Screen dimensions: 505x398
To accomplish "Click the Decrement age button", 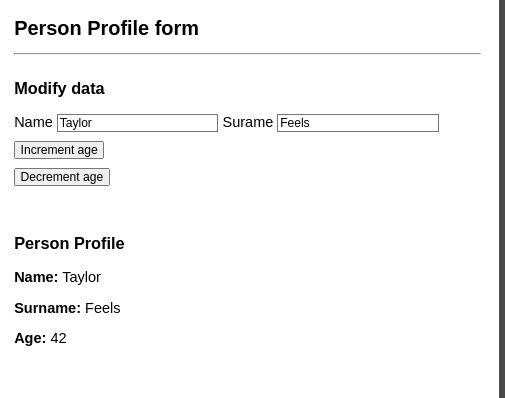I will coord(62,177).
